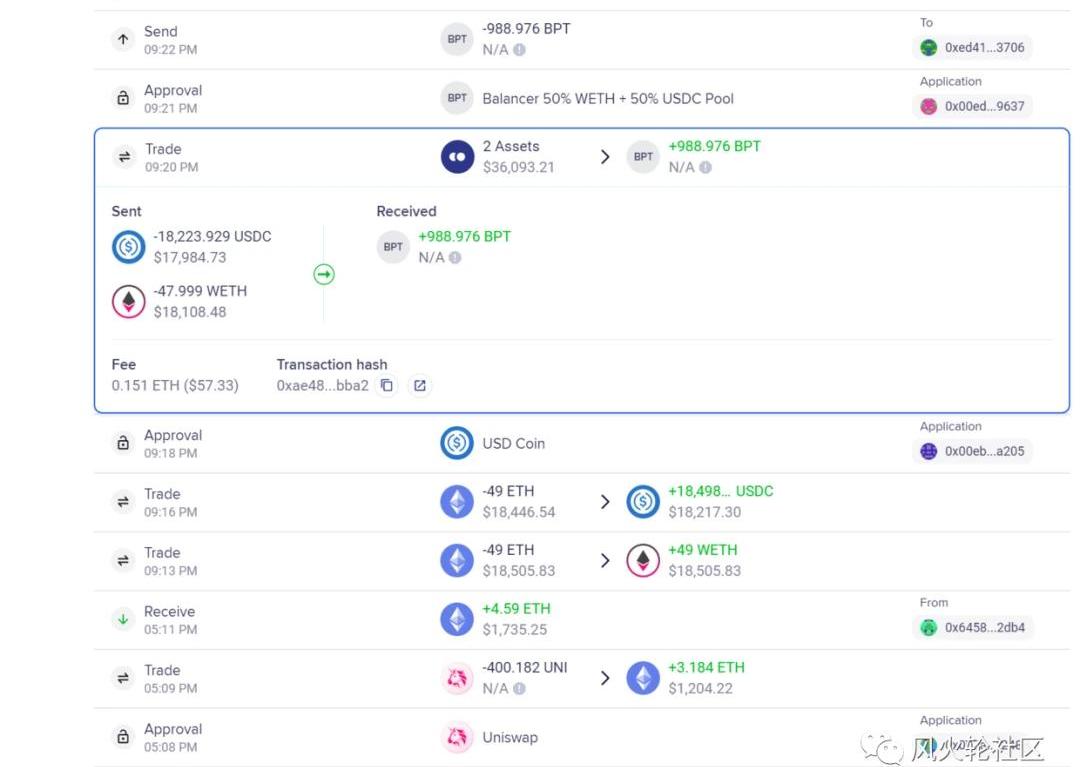
Task: Copy the transaction hash
Action: [x=387, y=386]
